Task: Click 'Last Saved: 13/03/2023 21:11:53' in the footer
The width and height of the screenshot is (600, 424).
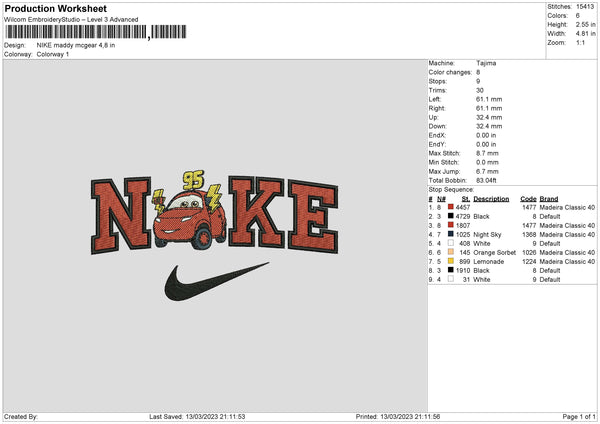Action: point(197,417)
